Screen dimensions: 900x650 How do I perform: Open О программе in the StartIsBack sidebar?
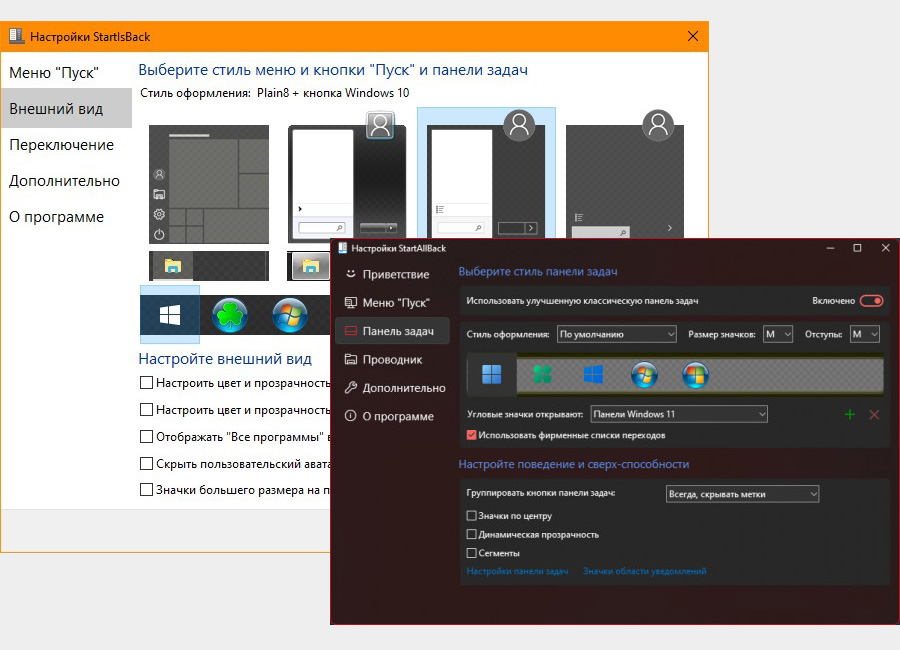click(66, 217)
